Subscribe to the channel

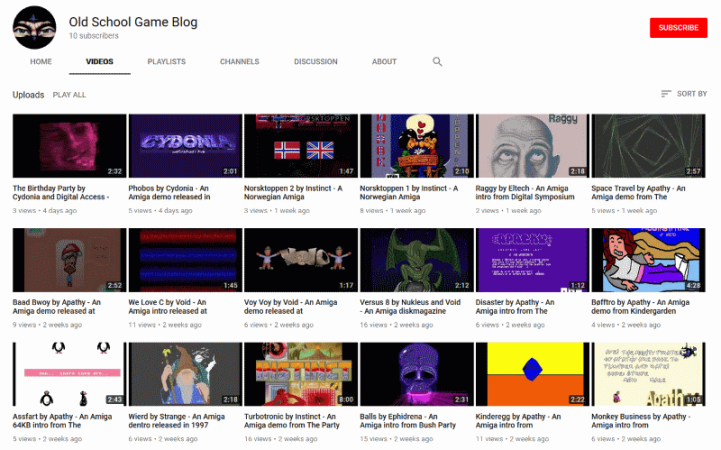coord(678,28)
